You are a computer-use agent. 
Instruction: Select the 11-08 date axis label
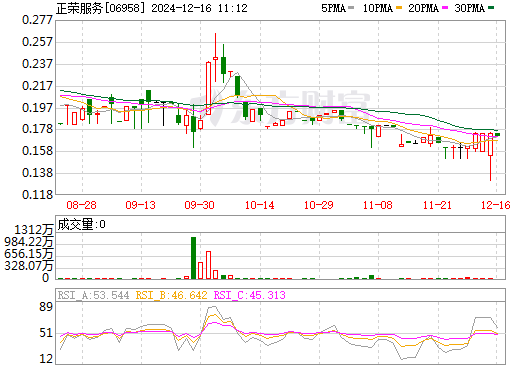point(378,205)
